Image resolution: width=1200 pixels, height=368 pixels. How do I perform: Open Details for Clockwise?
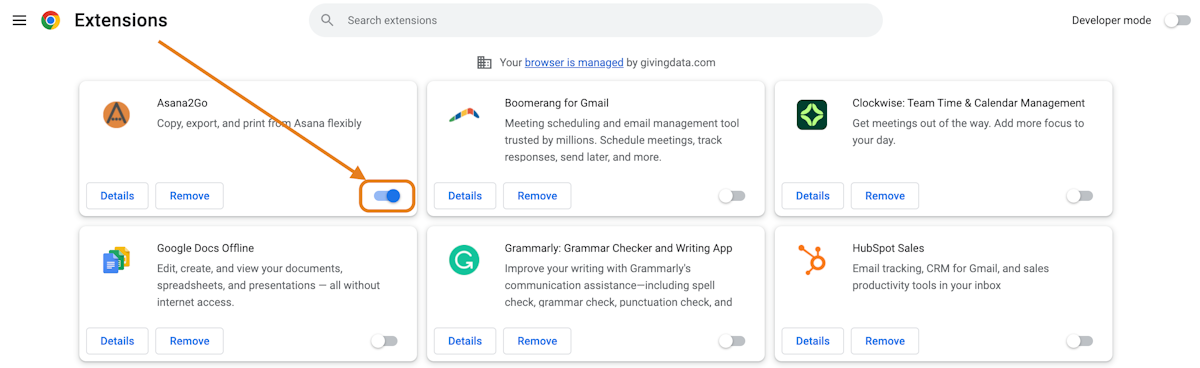coord(813,196)
